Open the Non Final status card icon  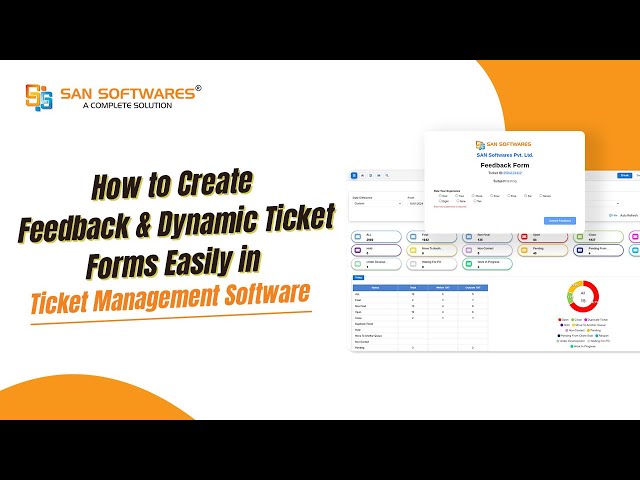[x=469, y=237]
